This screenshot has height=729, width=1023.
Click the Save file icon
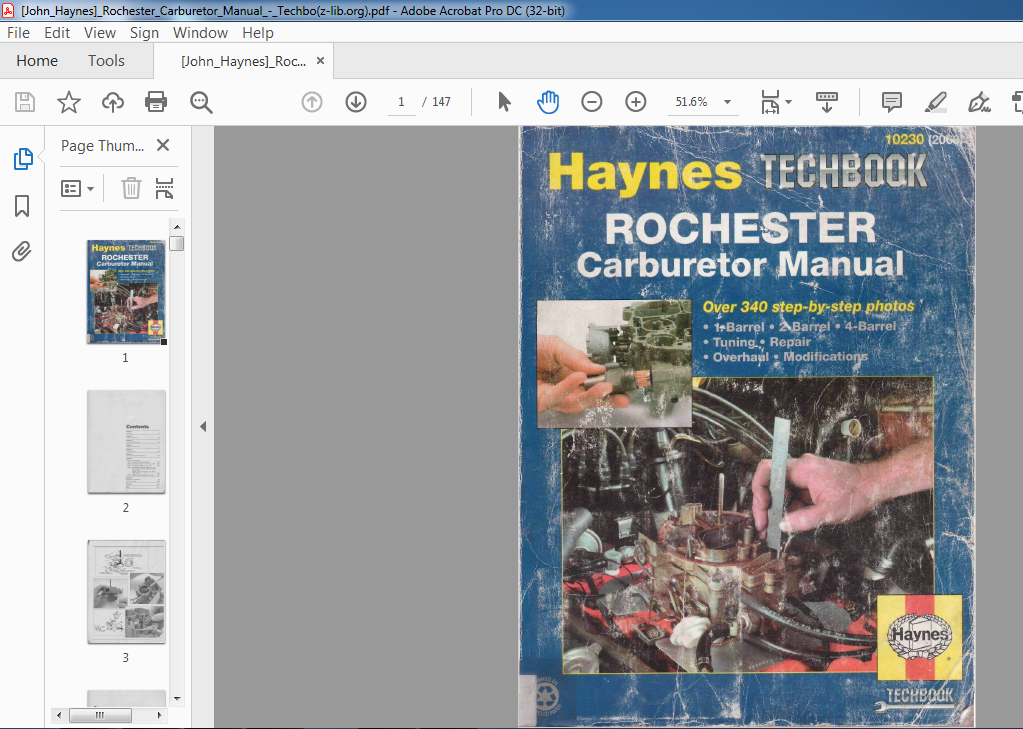(25, 102)
